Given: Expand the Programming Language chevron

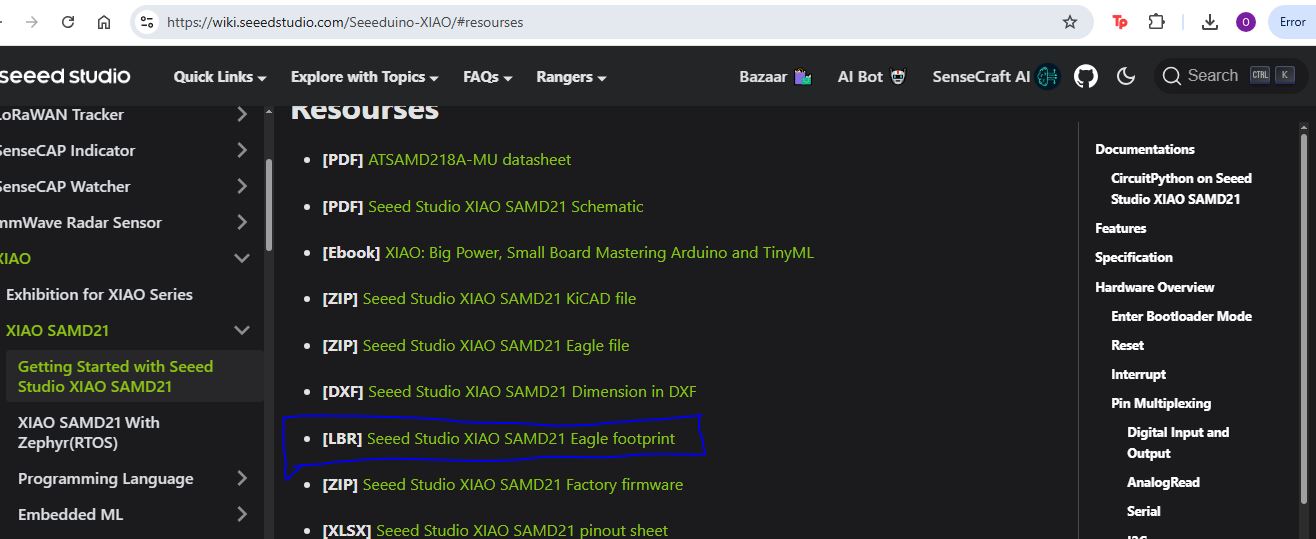Looking at the screenshot, I should (x=242, y=478).
